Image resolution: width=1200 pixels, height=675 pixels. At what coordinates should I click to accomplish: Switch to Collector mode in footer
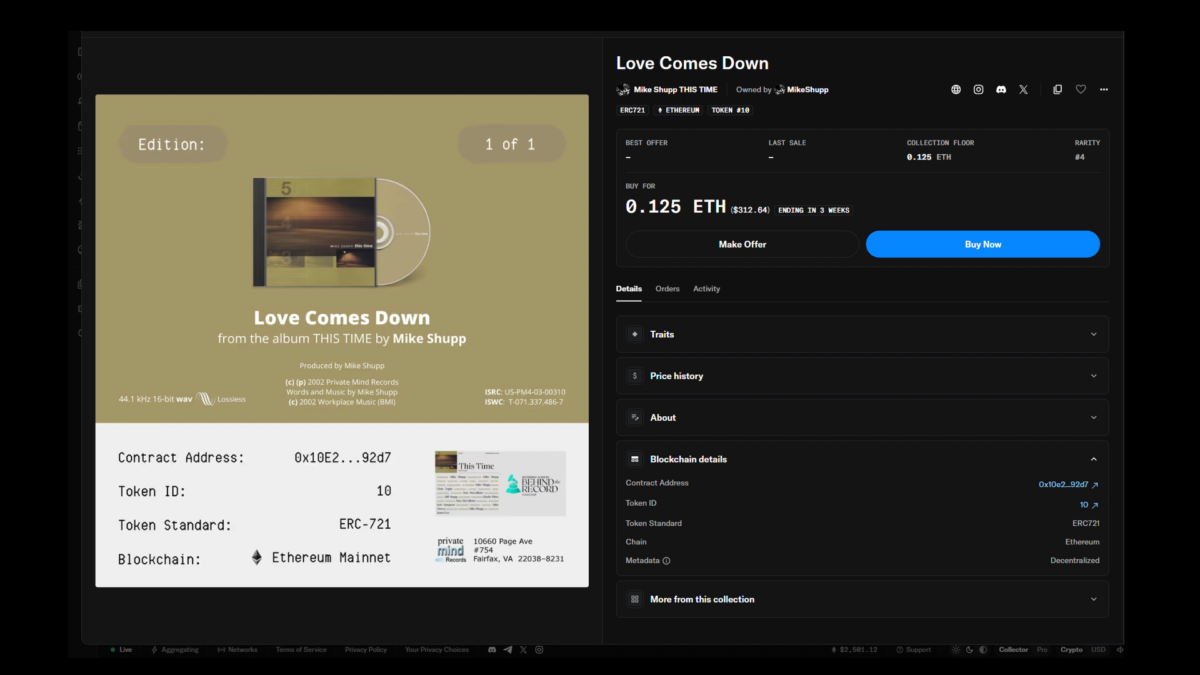click(x=1013, y=650)
